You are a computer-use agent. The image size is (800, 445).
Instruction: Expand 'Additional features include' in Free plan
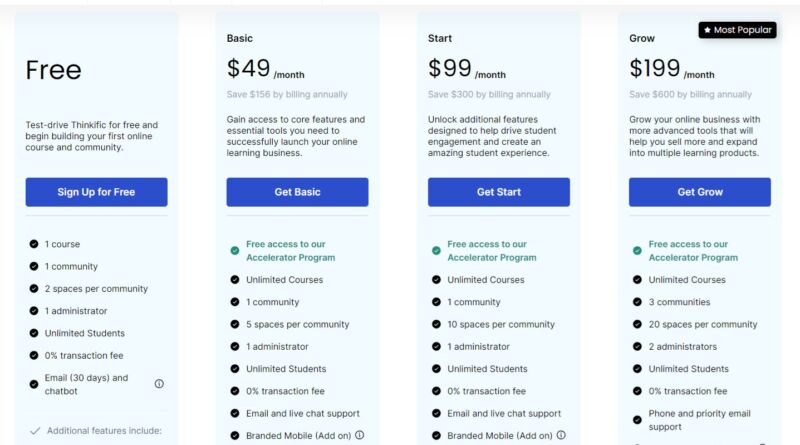[x=96, y=431]
